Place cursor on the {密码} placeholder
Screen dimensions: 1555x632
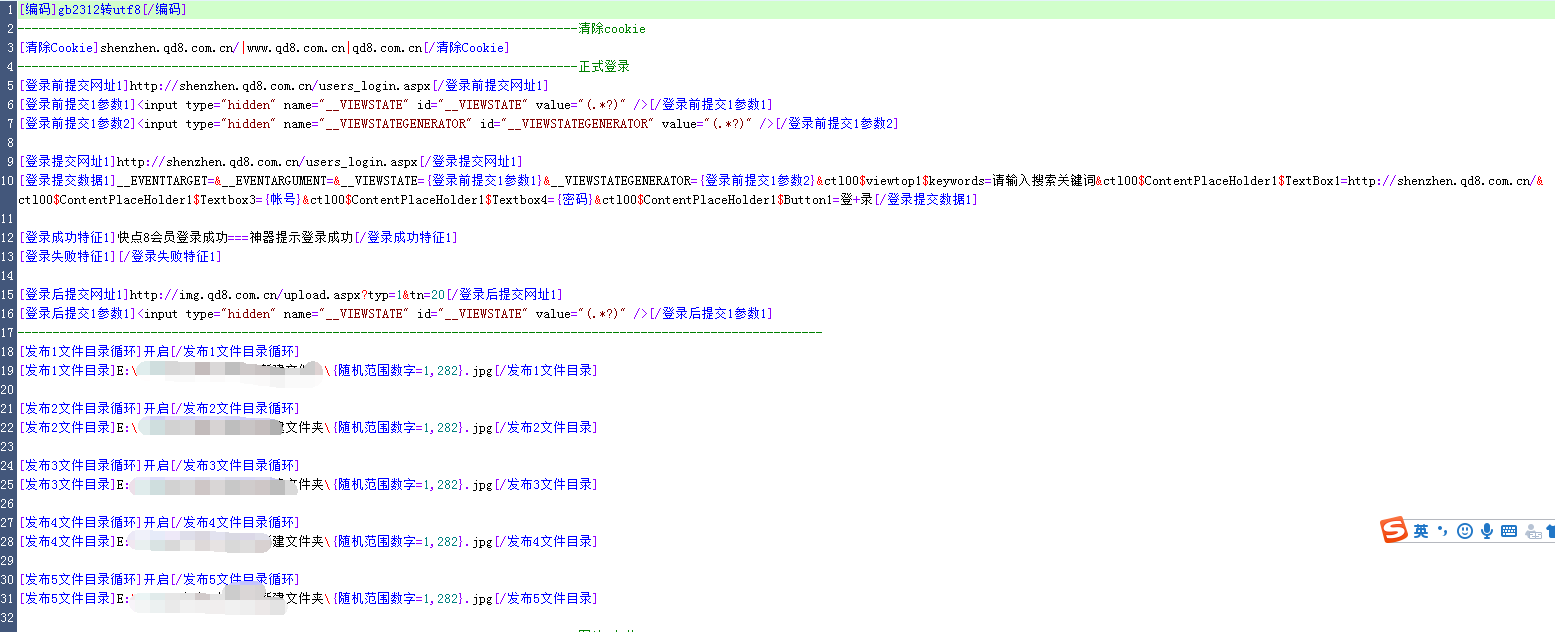(x=574, y=200)
